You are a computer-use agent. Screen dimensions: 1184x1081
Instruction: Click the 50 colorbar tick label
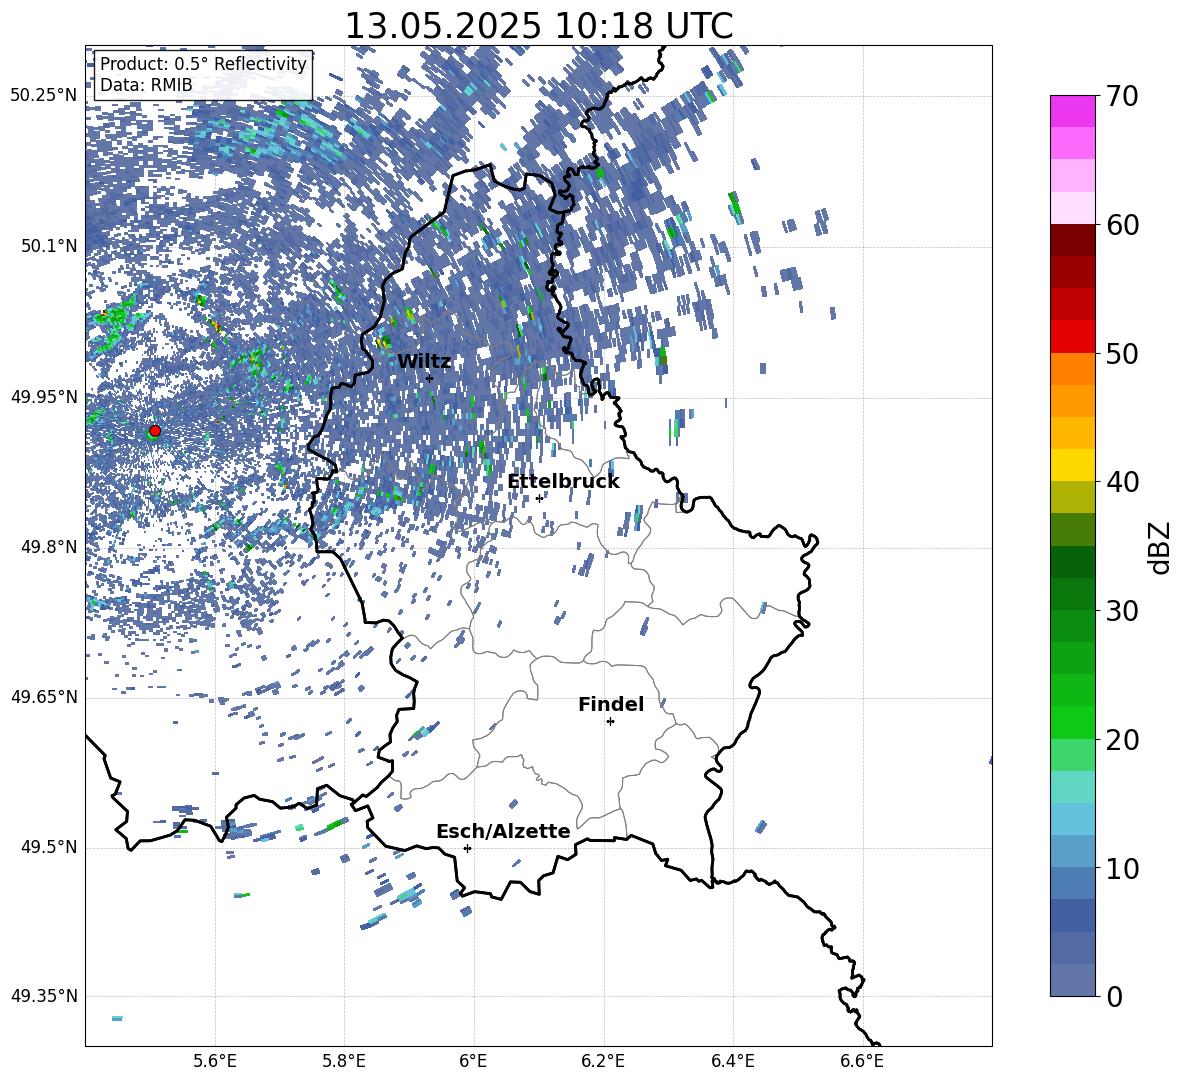1122,354
